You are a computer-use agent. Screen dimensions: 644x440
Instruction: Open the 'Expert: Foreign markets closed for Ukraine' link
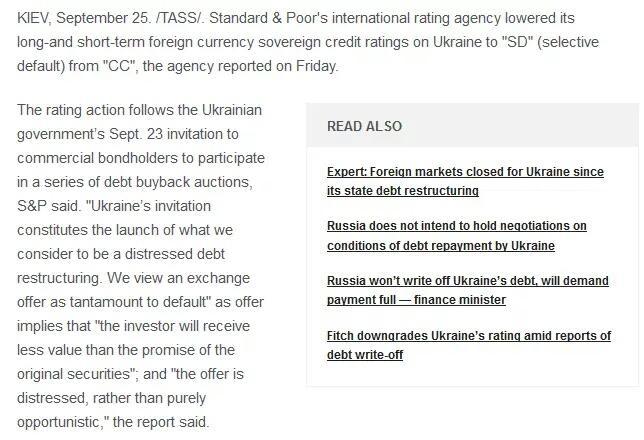tap(465, 172)
